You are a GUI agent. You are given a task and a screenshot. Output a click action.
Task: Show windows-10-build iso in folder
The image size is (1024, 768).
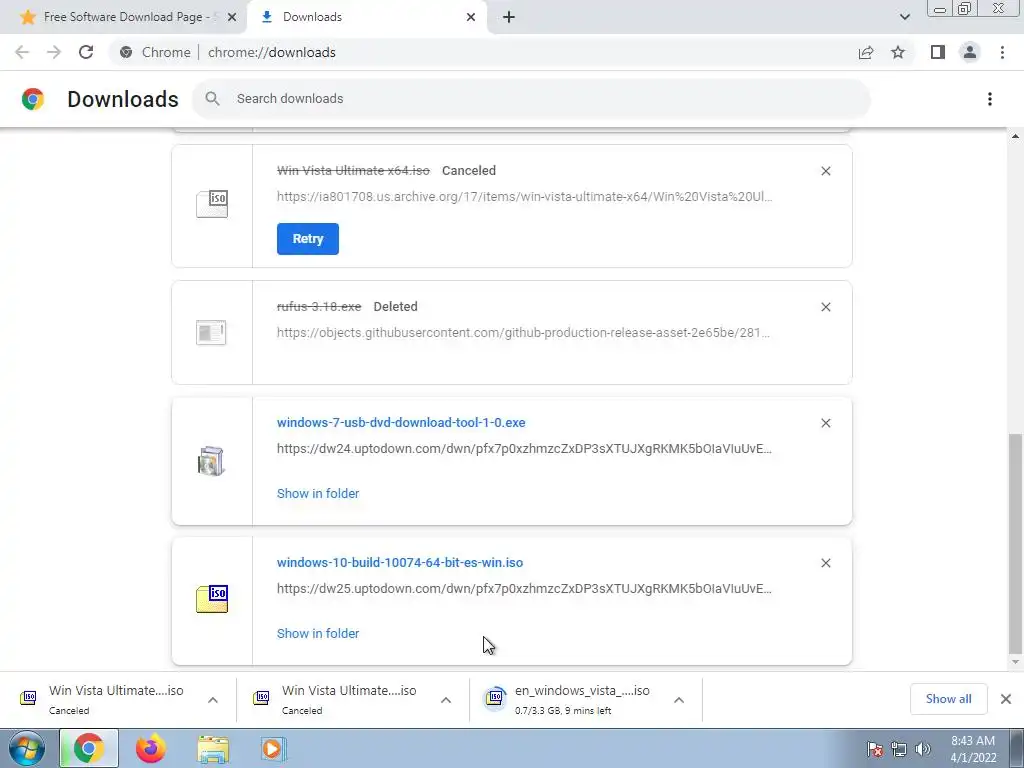tap(318, 633)
